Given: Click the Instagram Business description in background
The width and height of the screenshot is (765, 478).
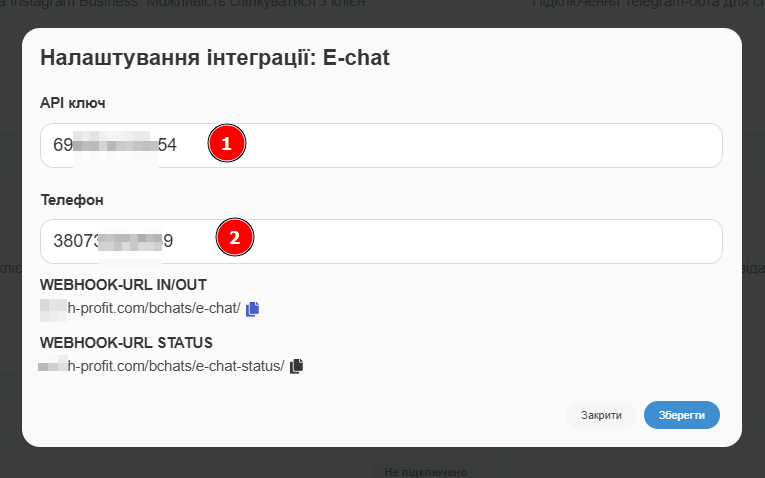Looking at the screenshot, I should pos(200,5).
